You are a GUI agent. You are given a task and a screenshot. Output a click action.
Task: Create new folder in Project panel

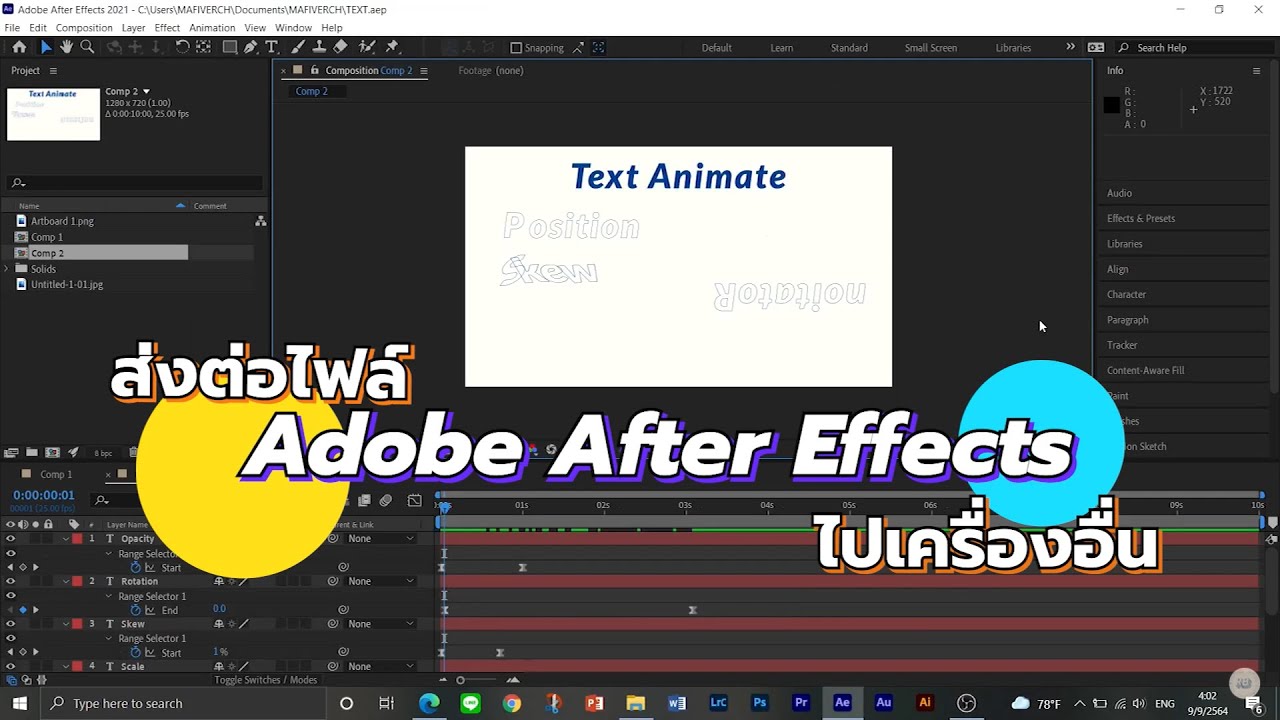click(x=32, y=453)
